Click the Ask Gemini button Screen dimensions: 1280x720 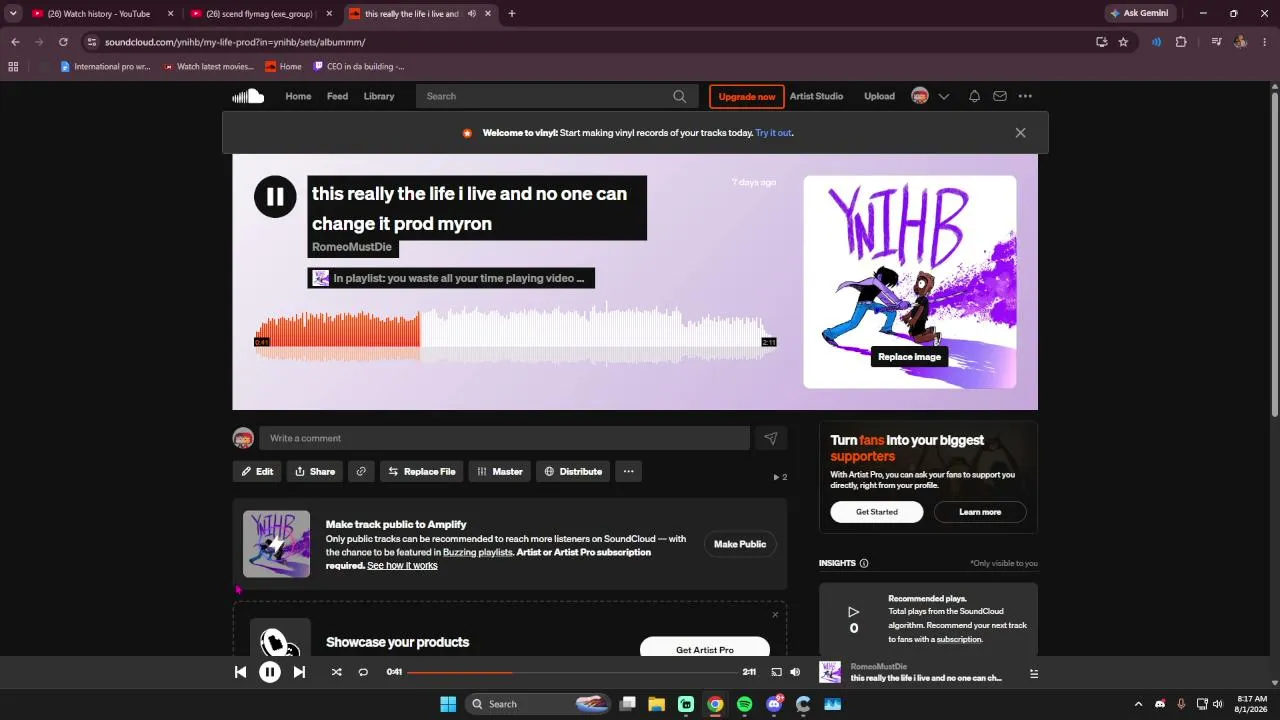[1138, 13]
